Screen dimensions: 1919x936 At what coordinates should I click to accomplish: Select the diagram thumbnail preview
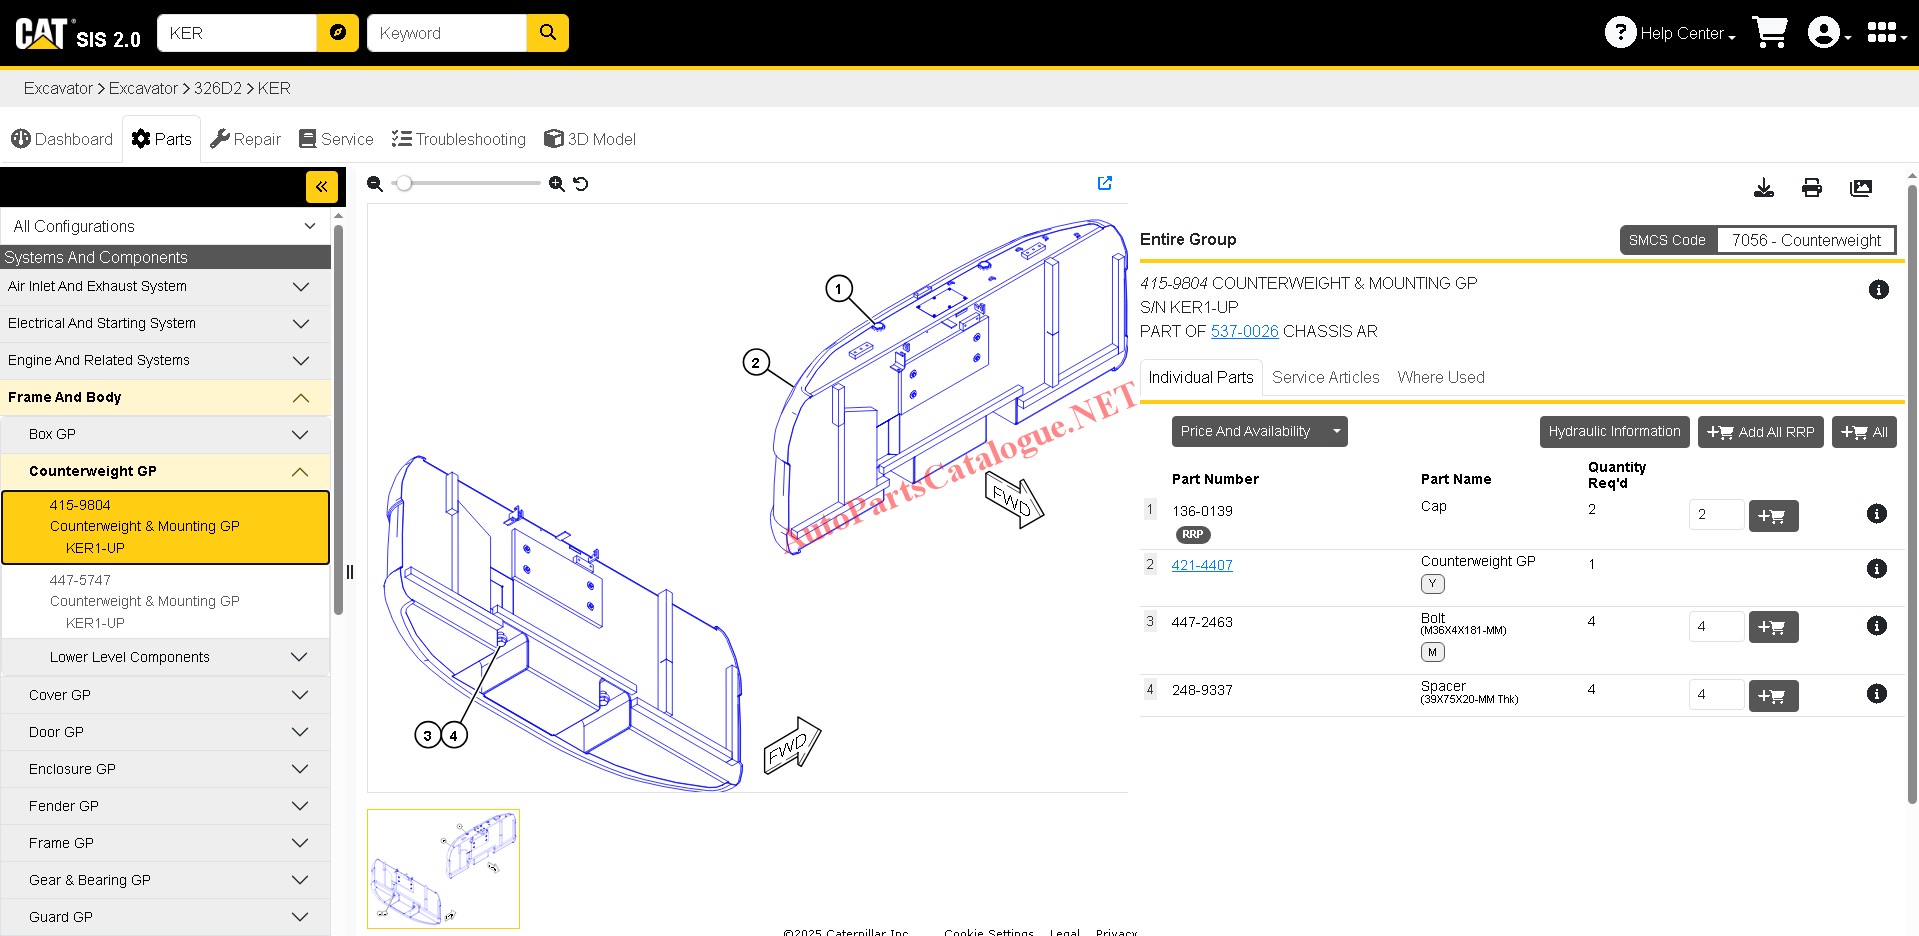point(443,868)
